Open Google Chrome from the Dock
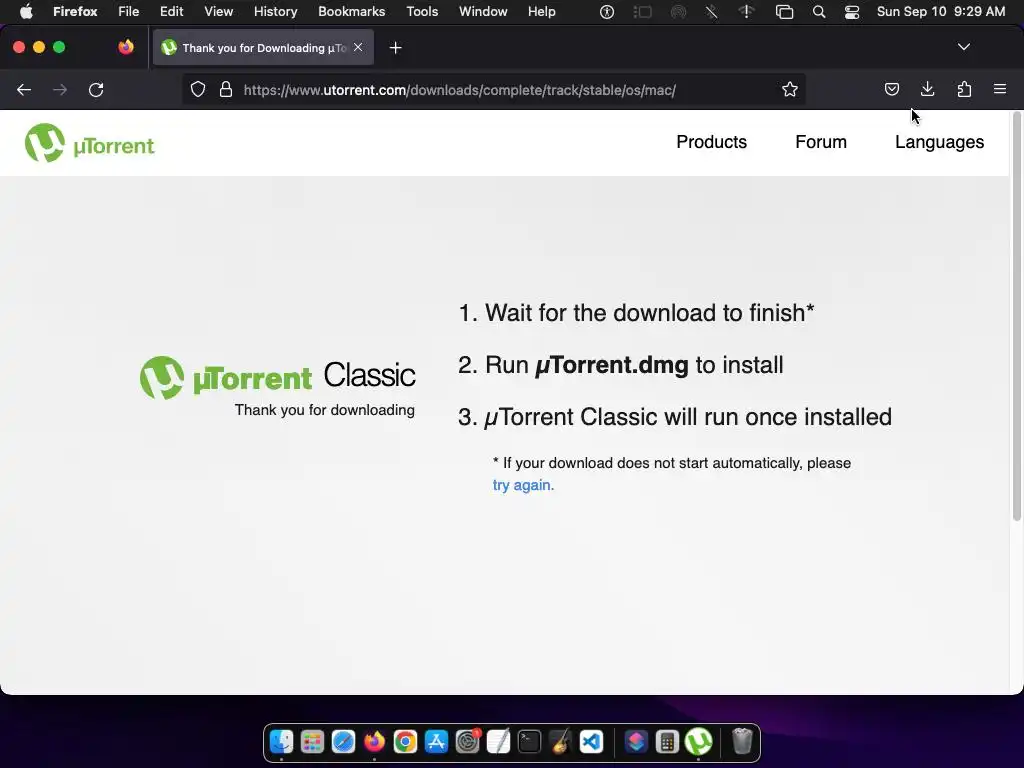Screen dimensions: 1024x768 click(x=405, y=741)
